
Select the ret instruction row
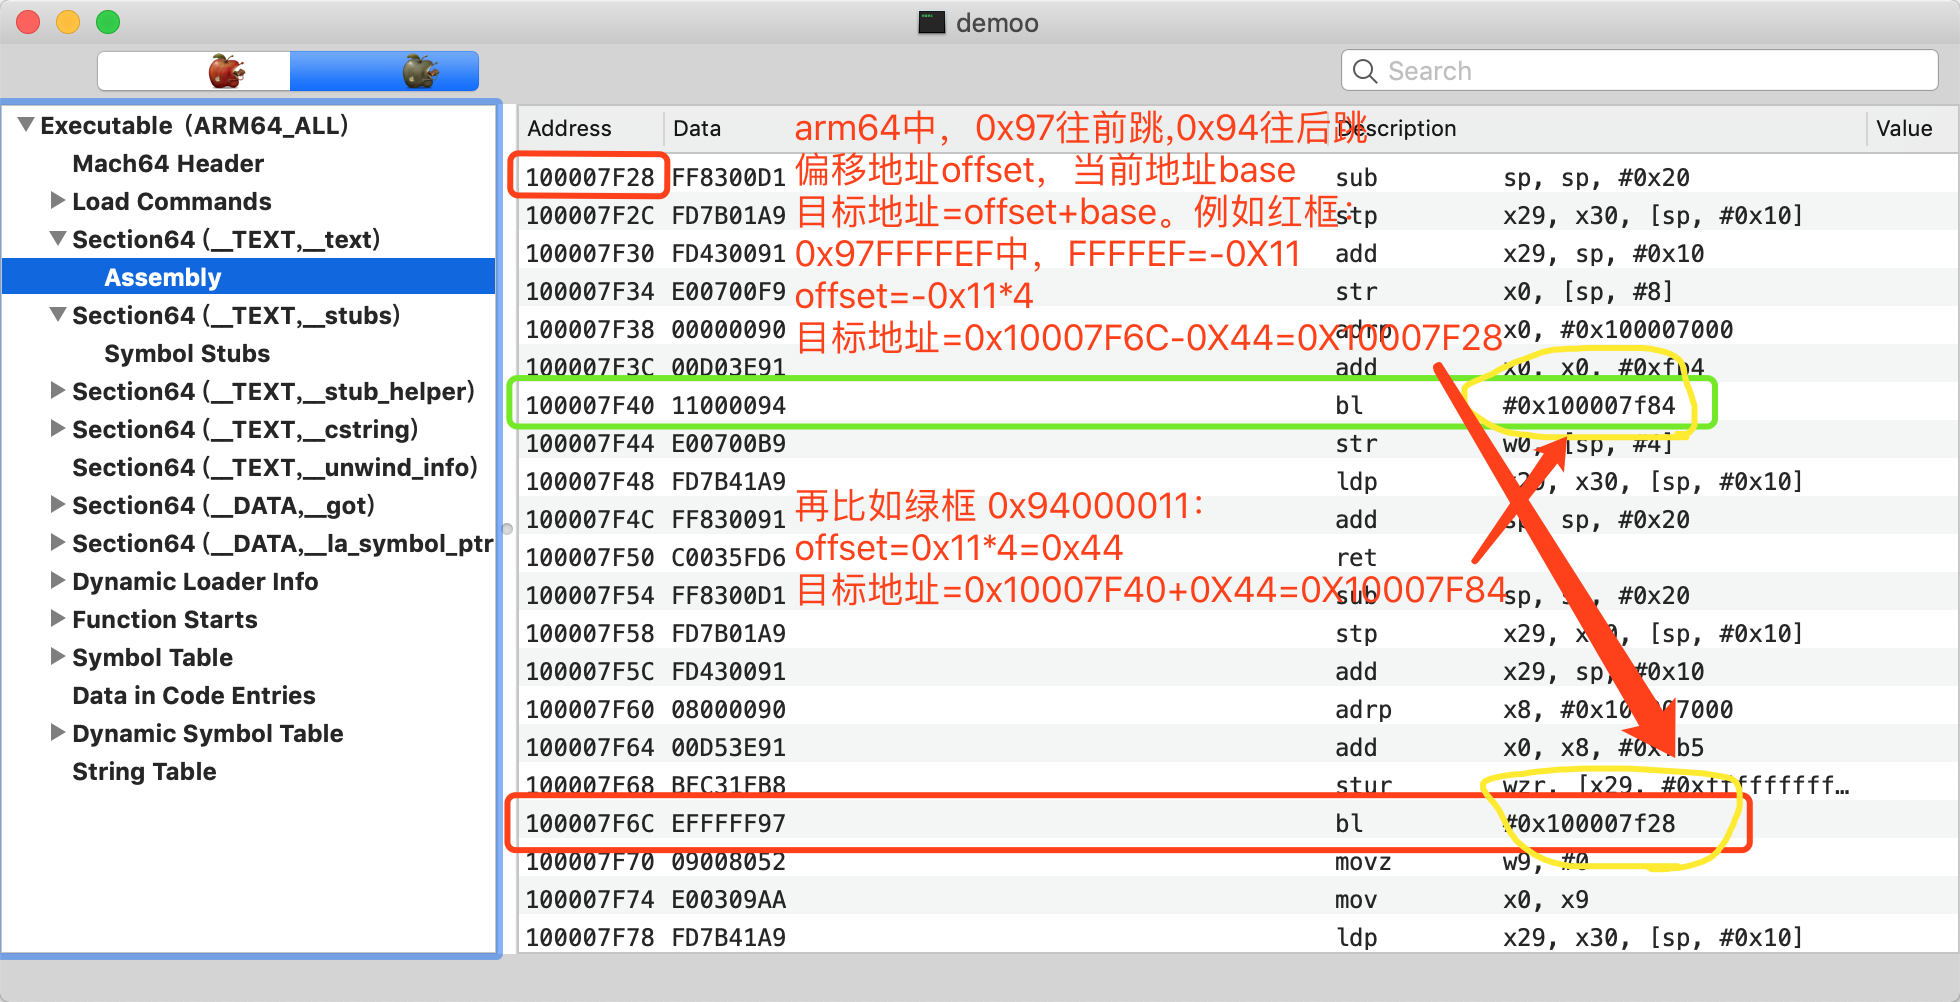point(1238,557)
